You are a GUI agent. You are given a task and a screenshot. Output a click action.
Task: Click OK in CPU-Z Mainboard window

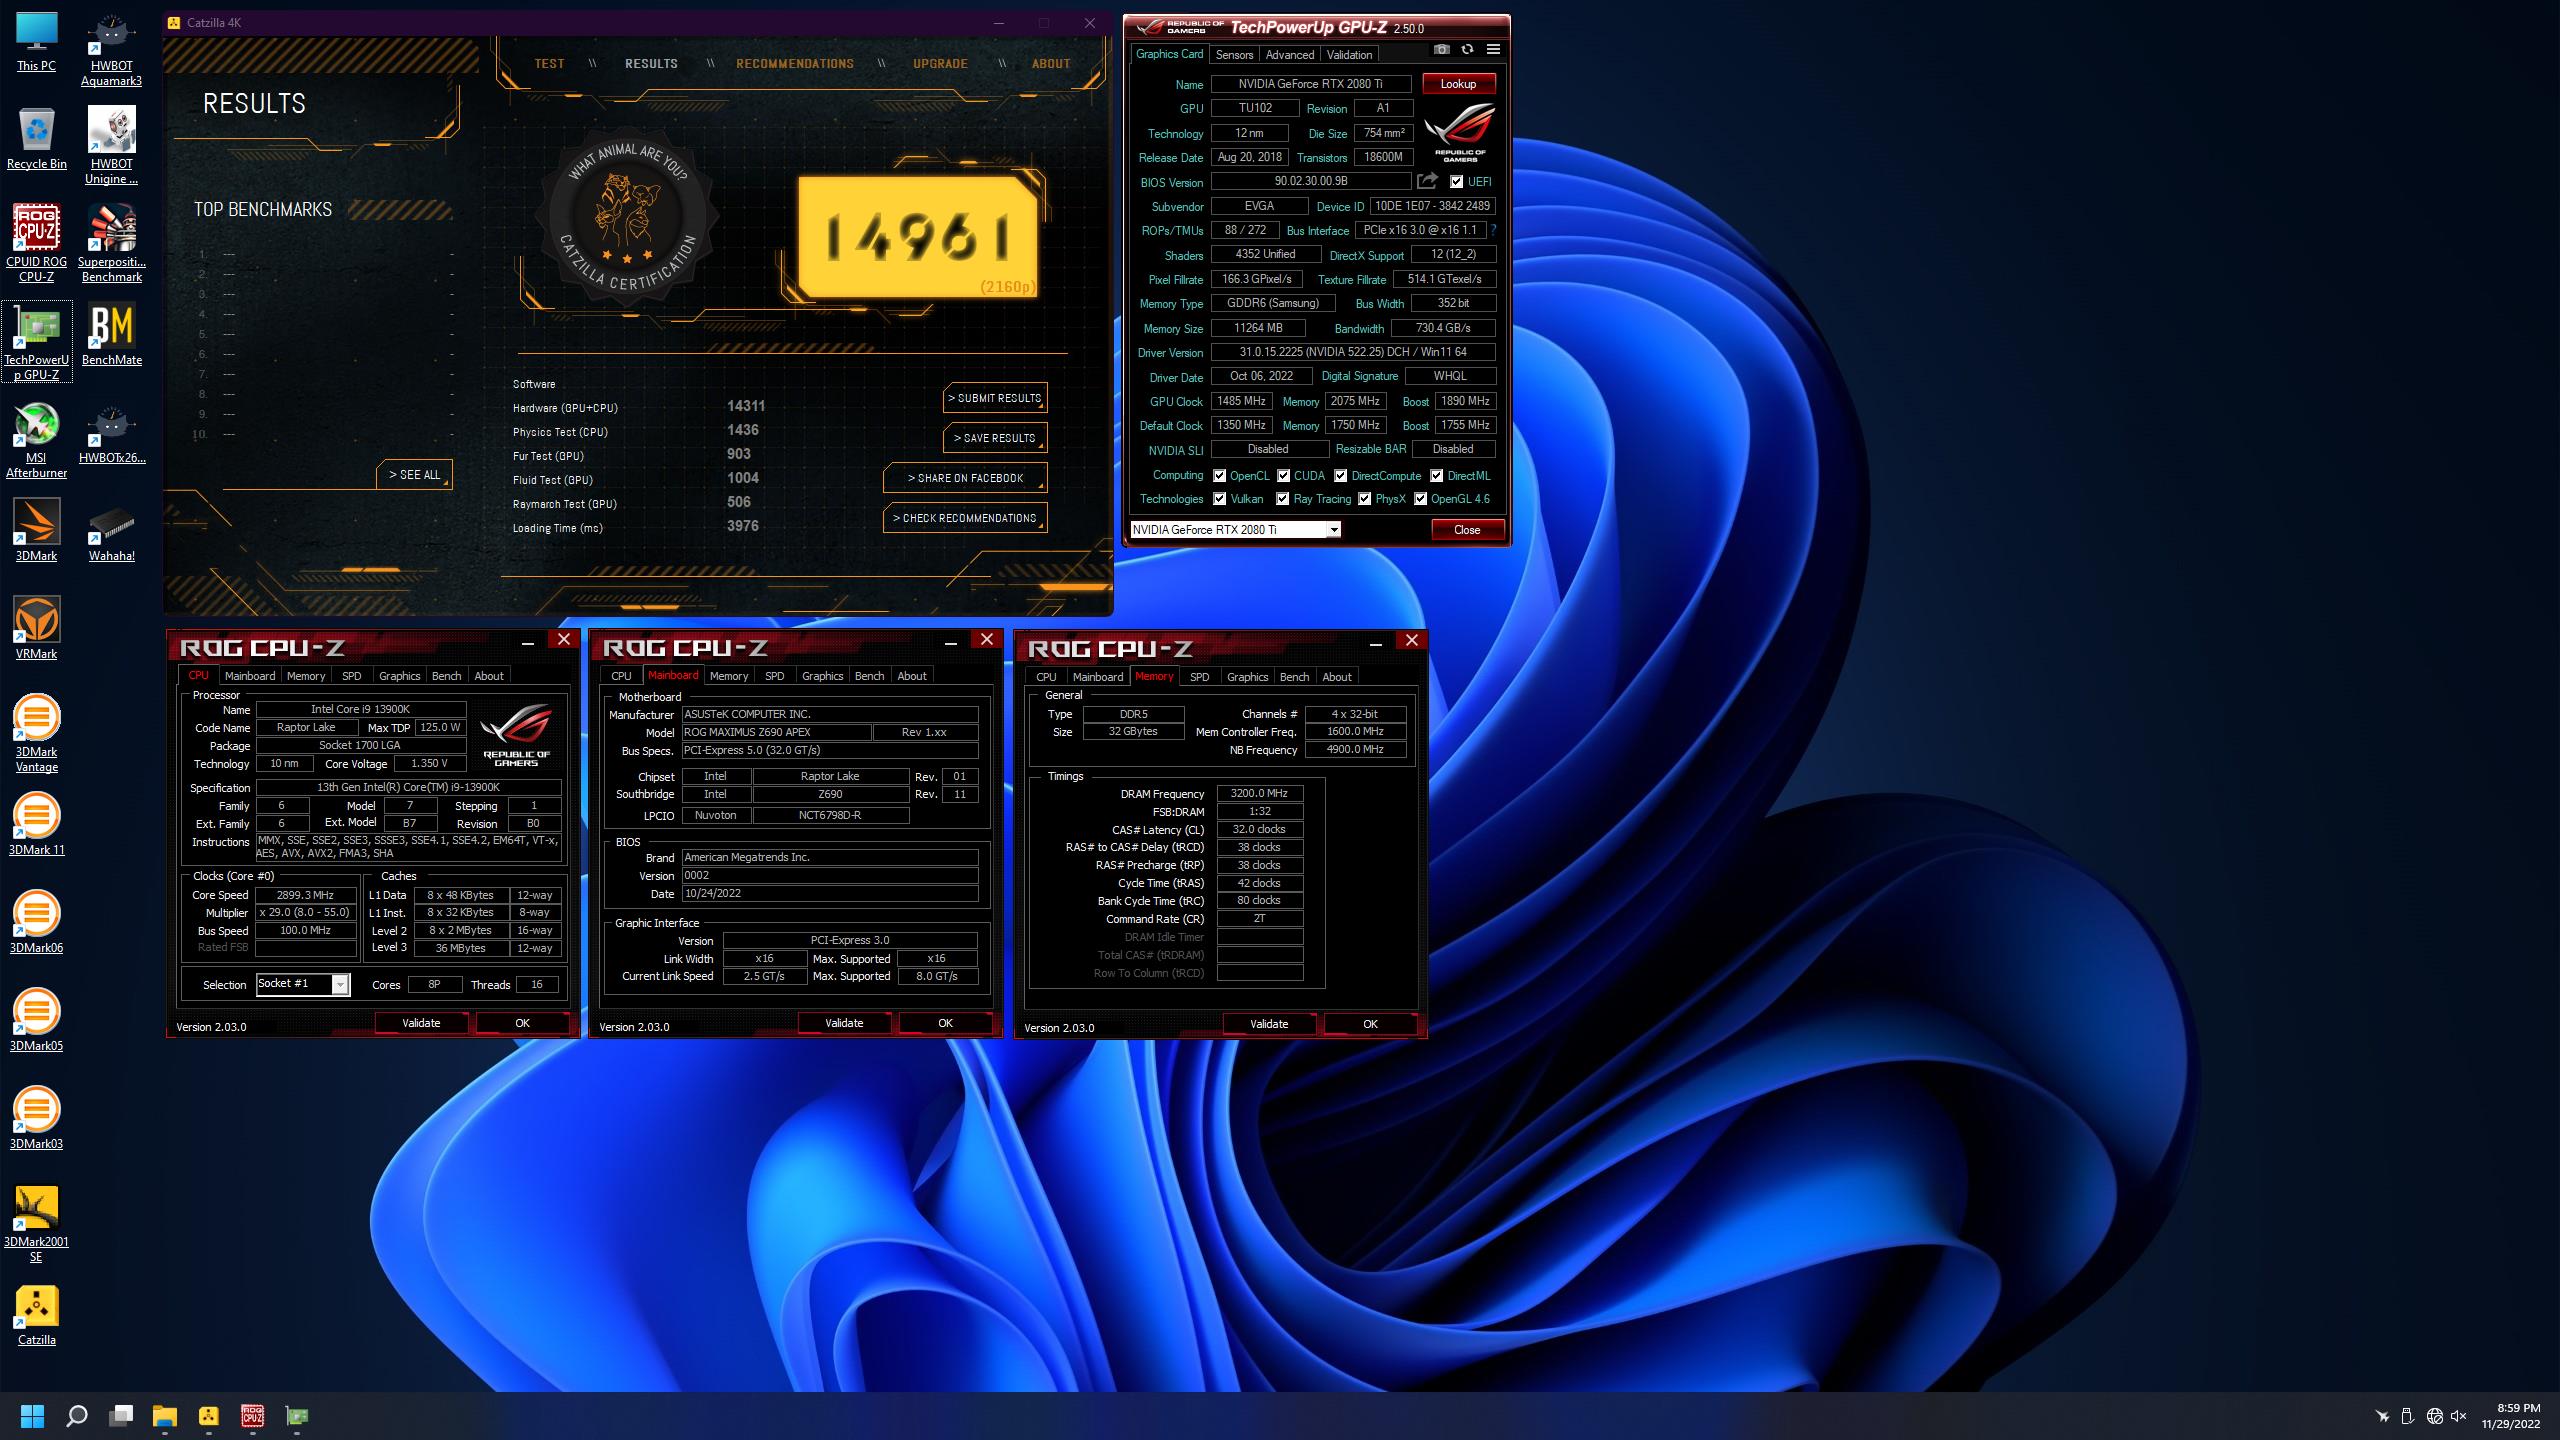point(945,1023)
